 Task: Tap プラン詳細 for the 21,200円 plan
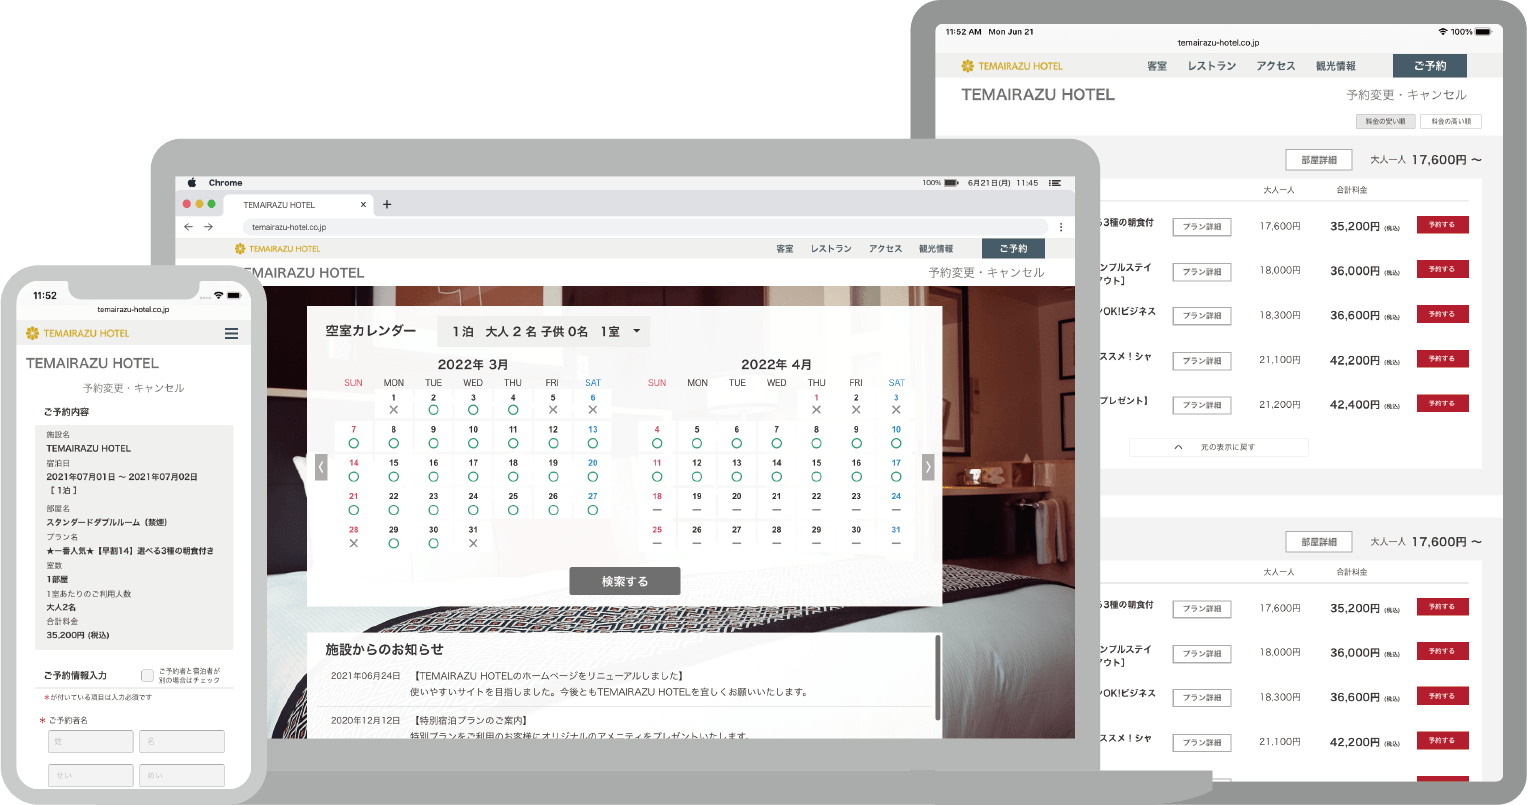(x=1202, y=405)
